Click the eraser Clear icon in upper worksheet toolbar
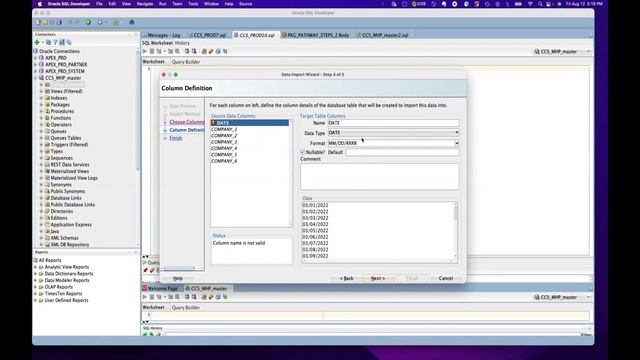This screenshot has height=360, width=640. [211, 51]
